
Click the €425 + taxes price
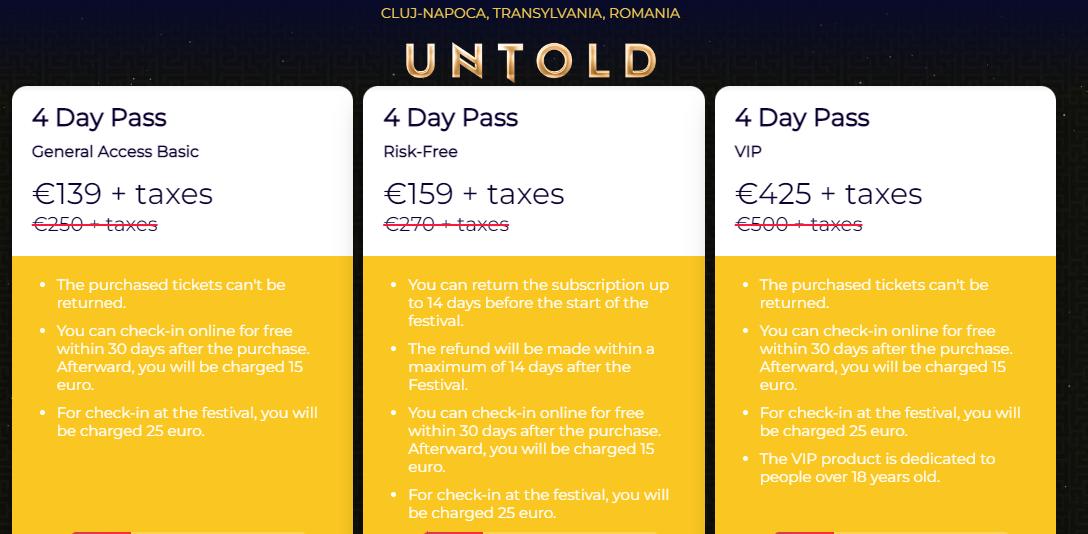pyautogui.click(x=828, y=193)
